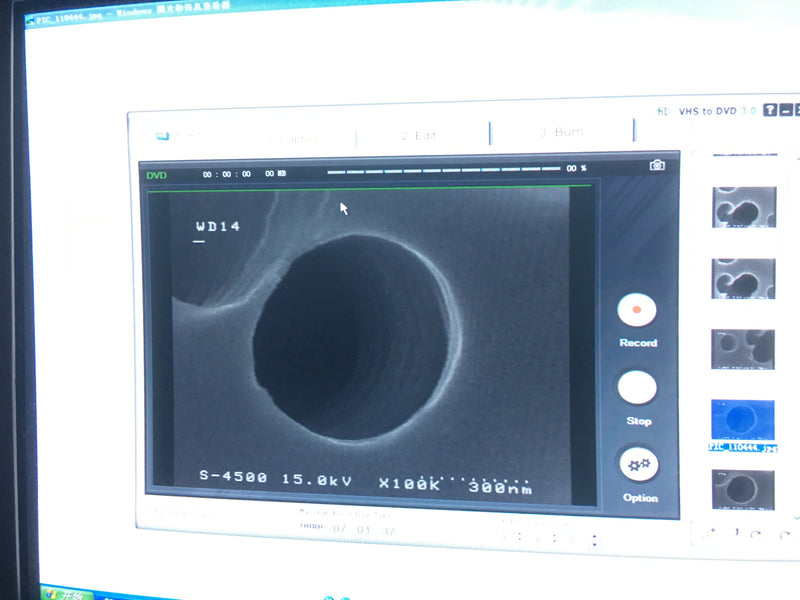Click the time stepper arrows below preview

coord(594,540)
